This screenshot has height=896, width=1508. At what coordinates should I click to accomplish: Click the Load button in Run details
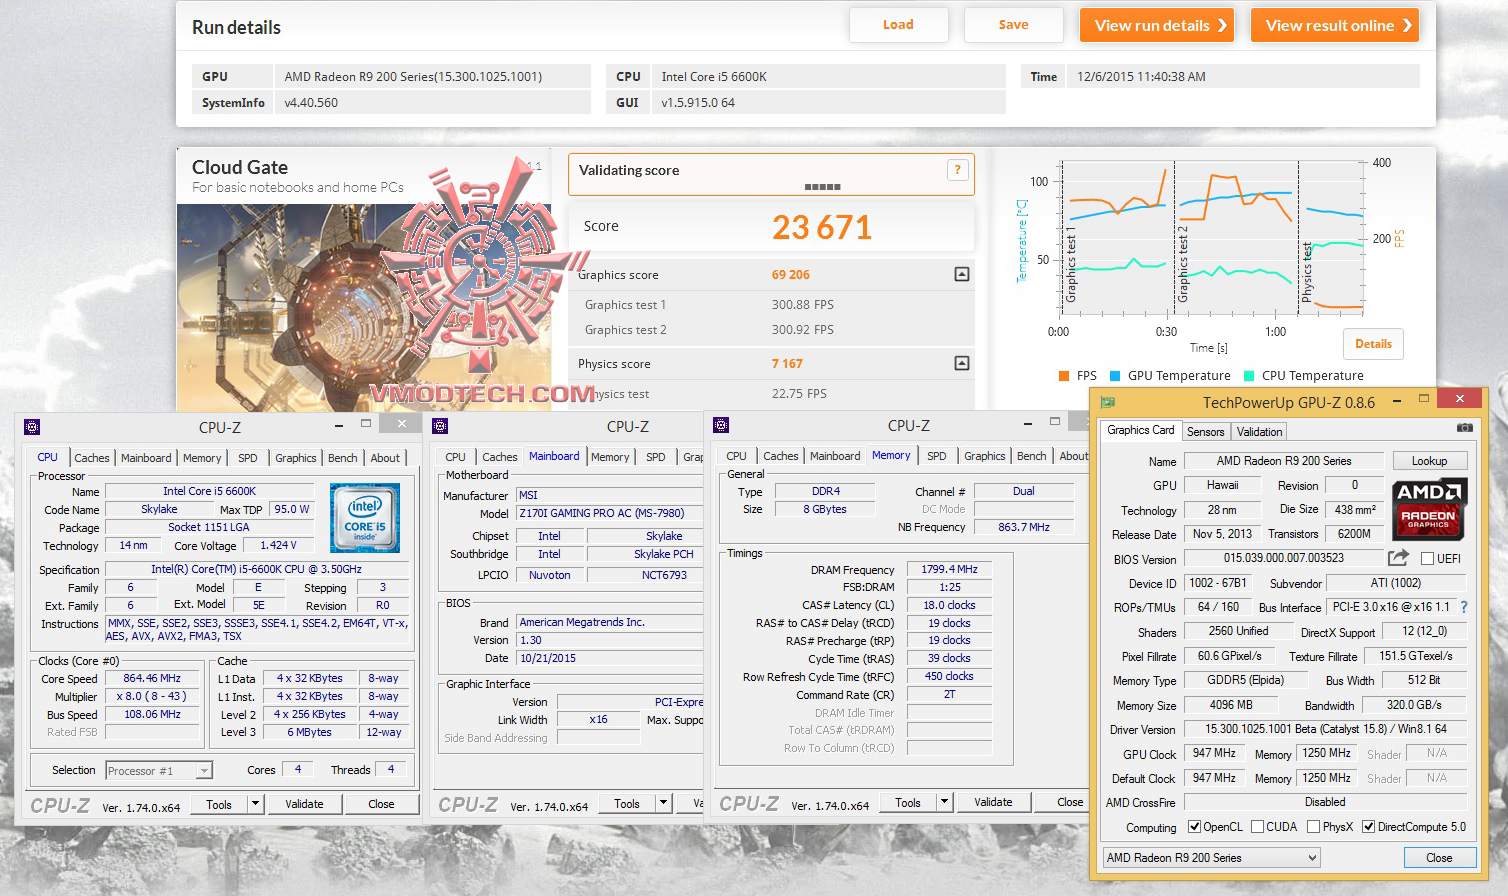898,25
